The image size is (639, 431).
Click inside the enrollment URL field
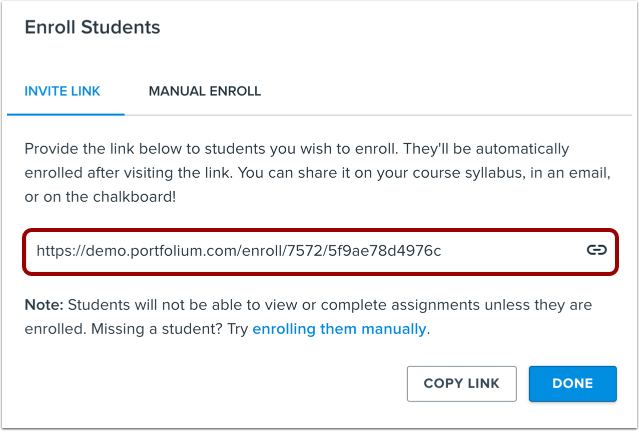(x=300, y=251)
